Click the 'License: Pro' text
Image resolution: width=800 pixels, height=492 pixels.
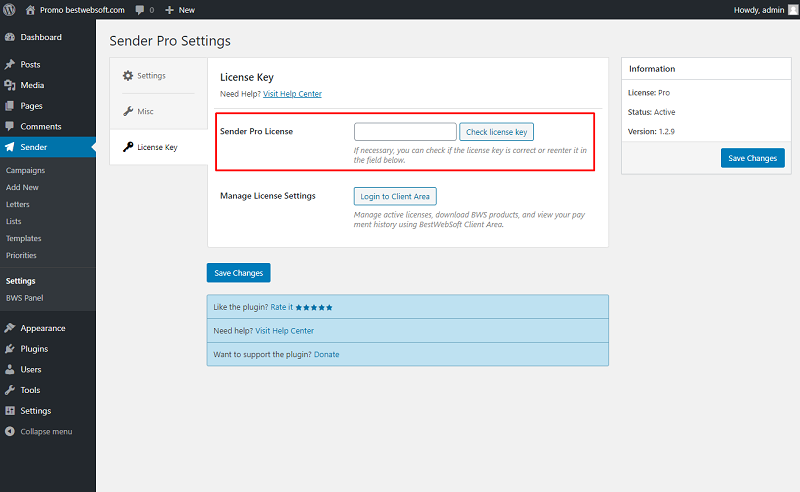648,92
